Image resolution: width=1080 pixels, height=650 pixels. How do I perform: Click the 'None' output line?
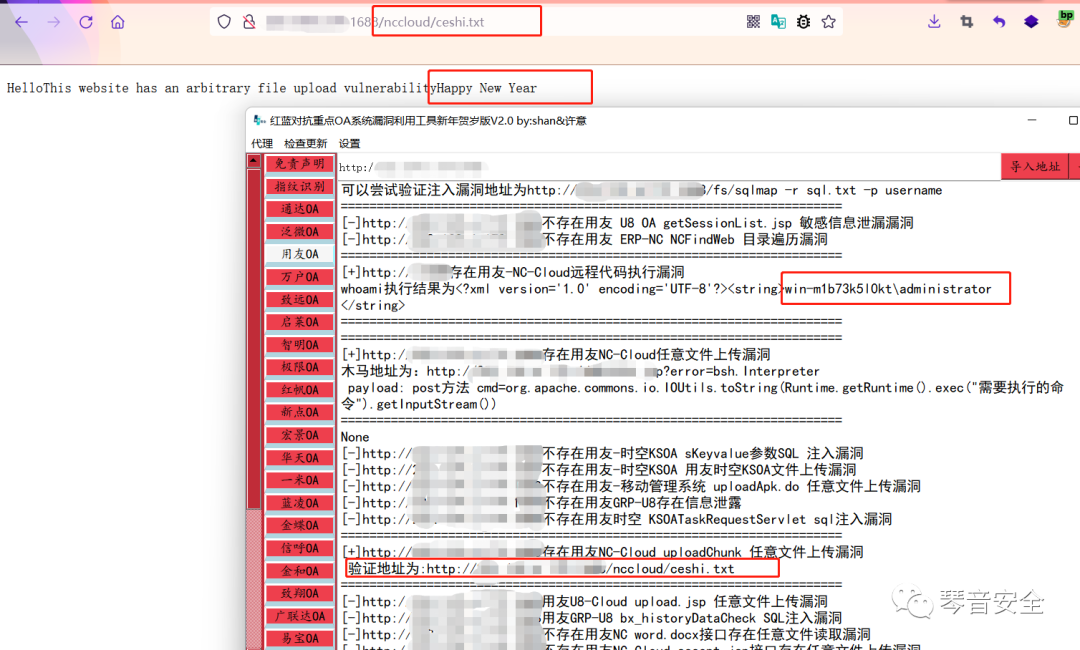(x=355, y=437)
